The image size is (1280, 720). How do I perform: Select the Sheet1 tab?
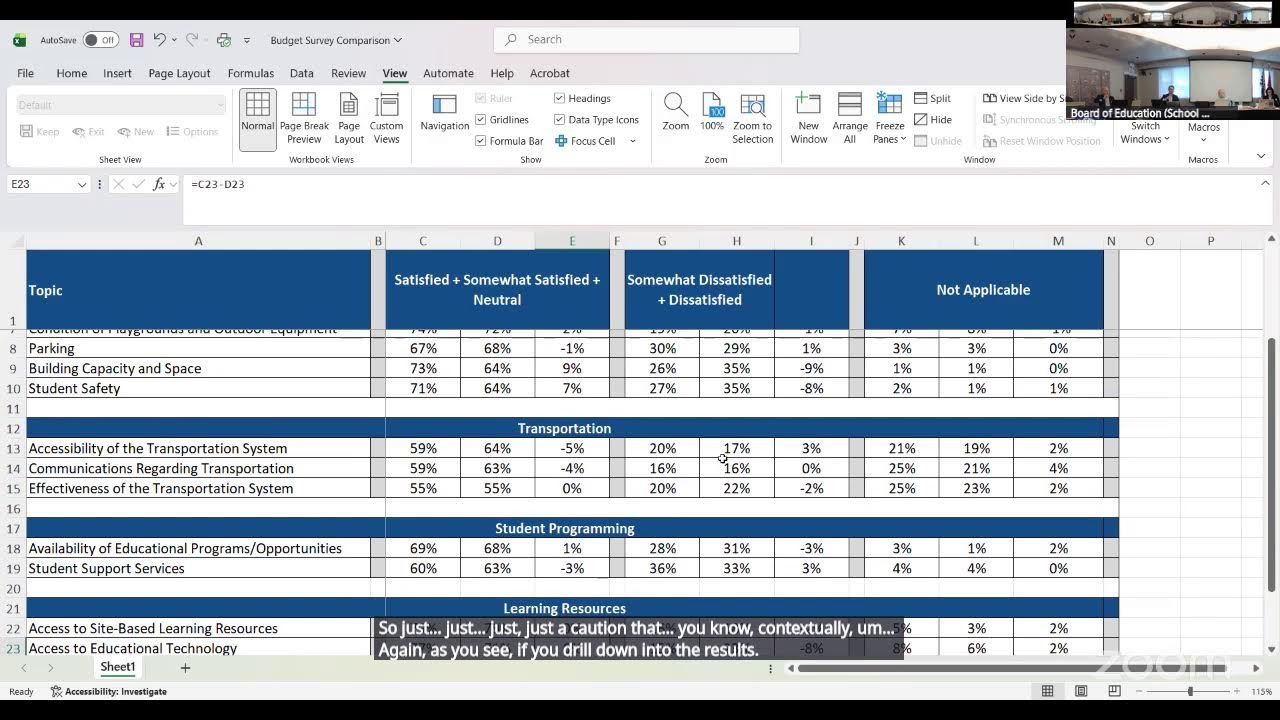(117, 667)
